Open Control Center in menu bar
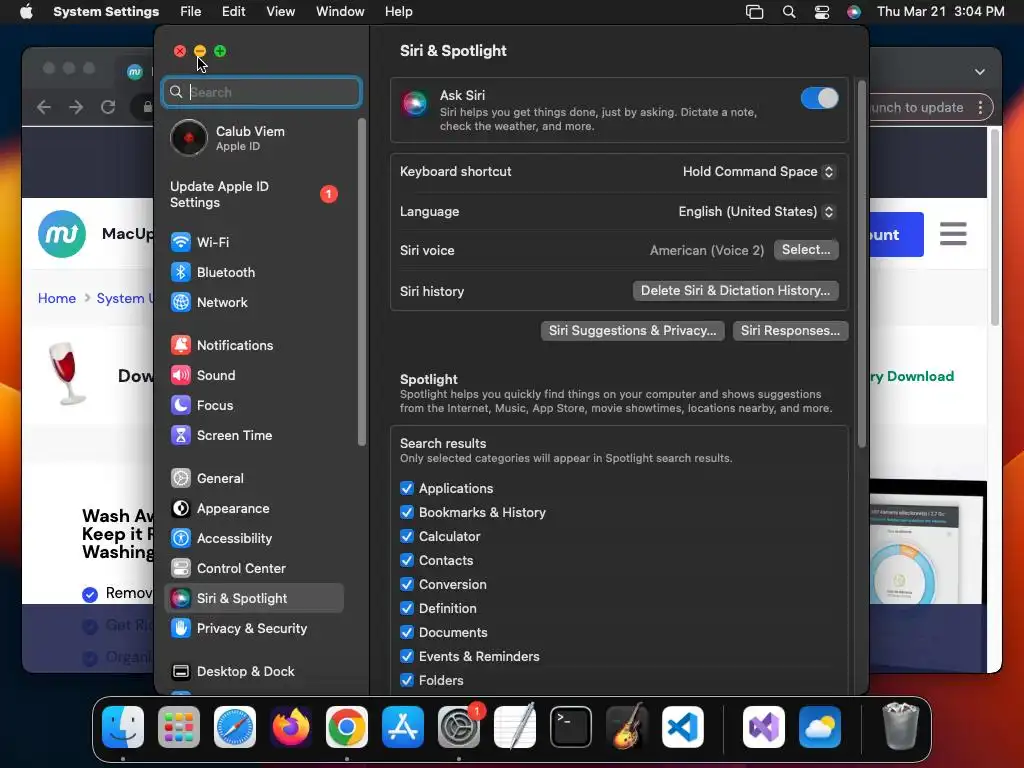The image size is (1024, 768). pyautogui.click(x=822, y=12)
